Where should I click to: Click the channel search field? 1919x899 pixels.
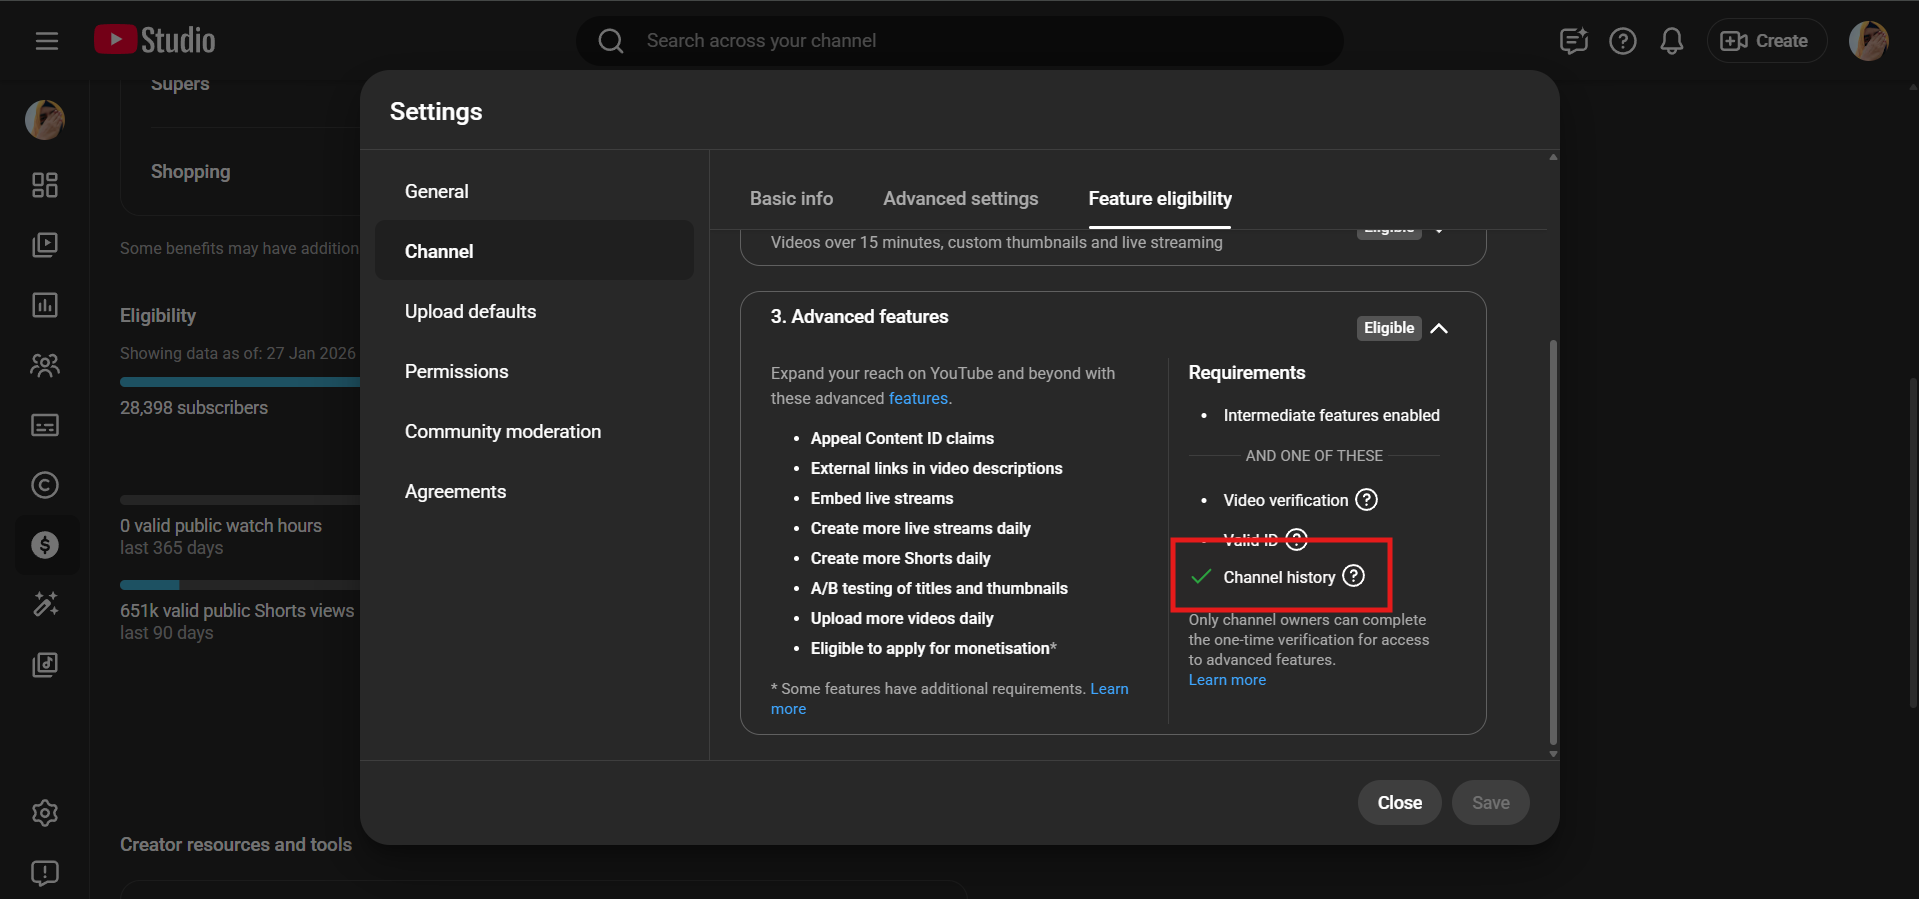[960, 41]
